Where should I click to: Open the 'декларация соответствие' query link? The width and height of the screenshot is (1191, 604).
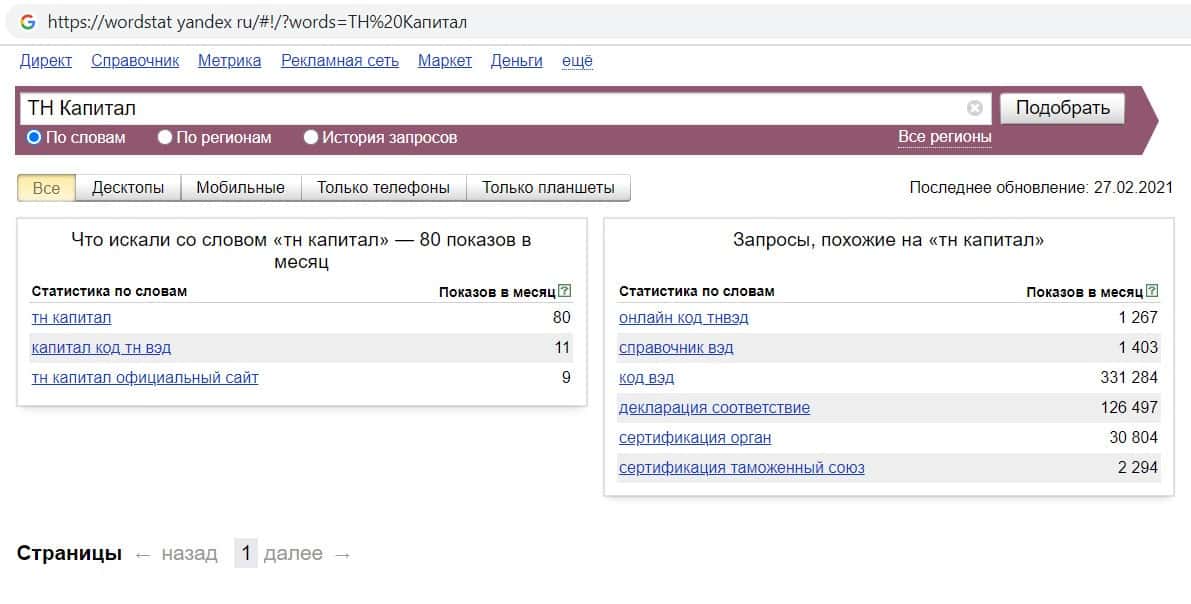pos(714,408)
